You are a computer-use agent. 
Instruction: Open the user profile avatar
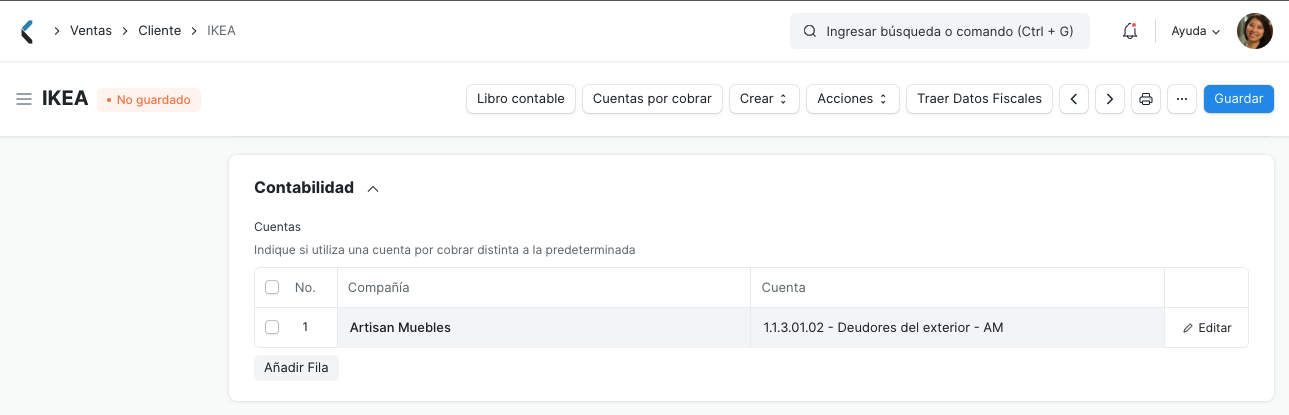[1255, 31]
